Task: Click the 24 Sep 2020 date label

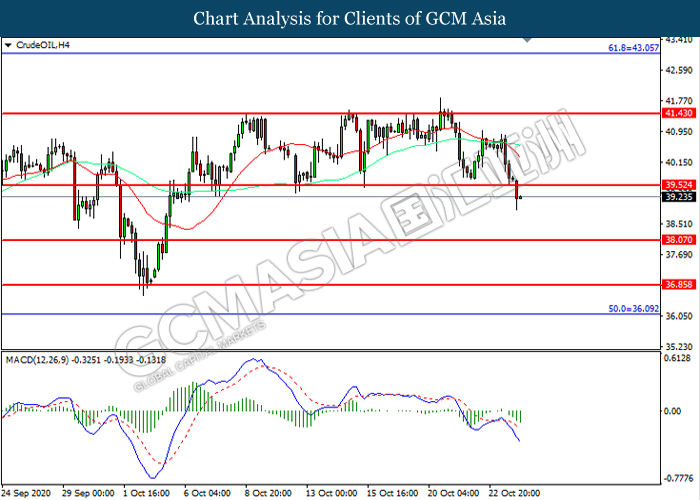Action: 28,493
